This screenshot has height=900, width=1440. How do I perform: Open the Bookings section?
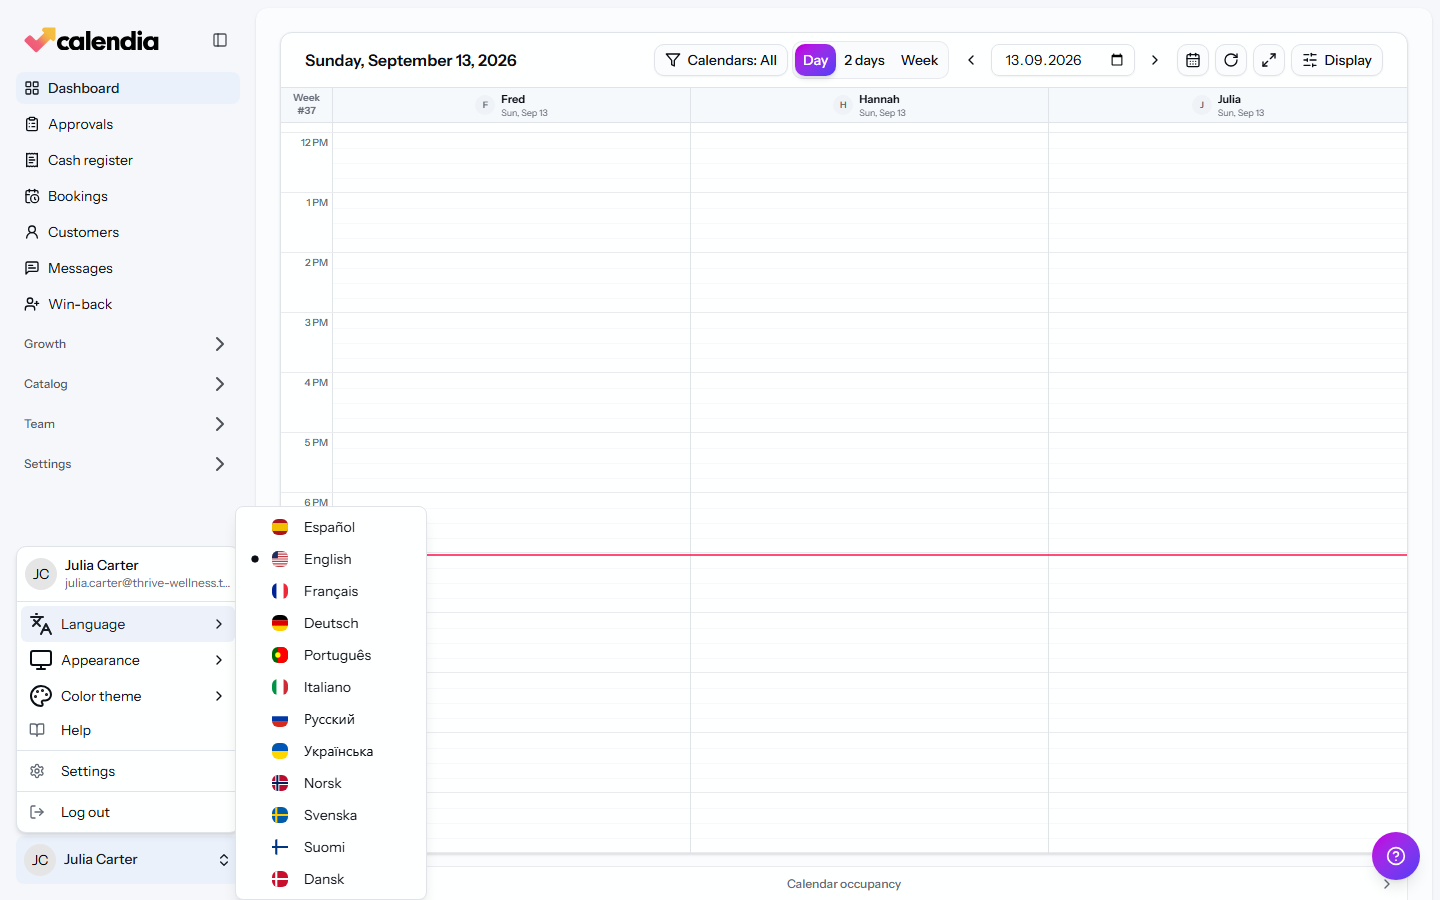click(128, 196)
